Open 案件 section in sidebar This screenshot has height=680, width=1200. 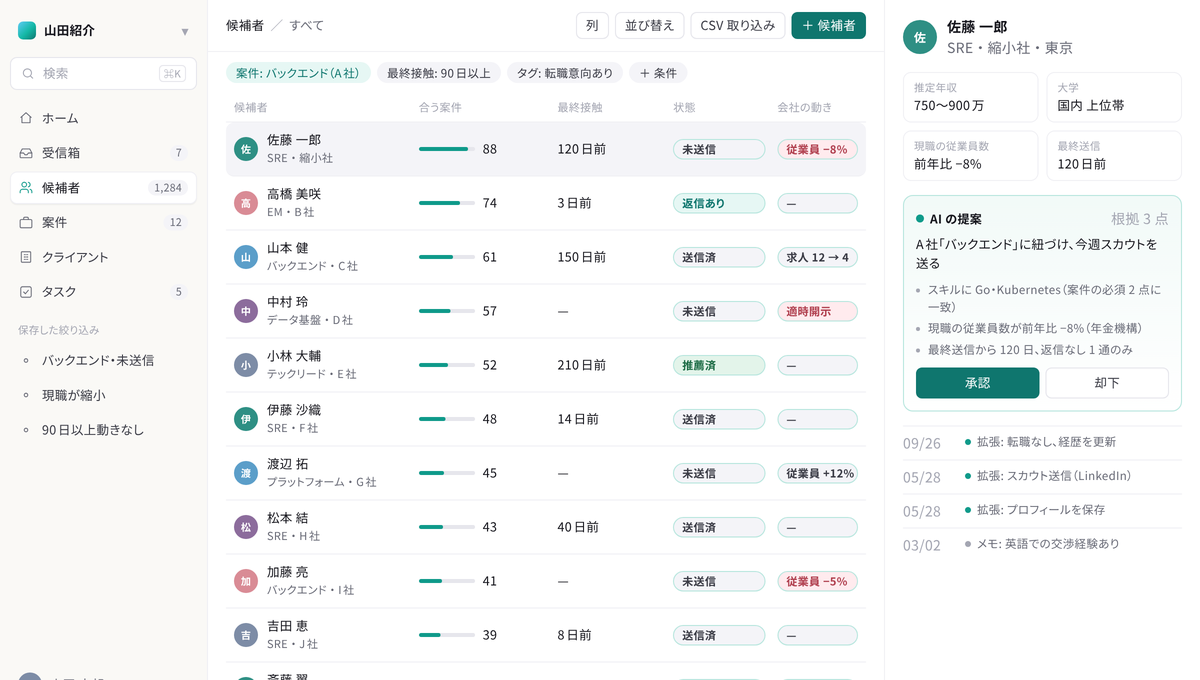click(103, 222)
